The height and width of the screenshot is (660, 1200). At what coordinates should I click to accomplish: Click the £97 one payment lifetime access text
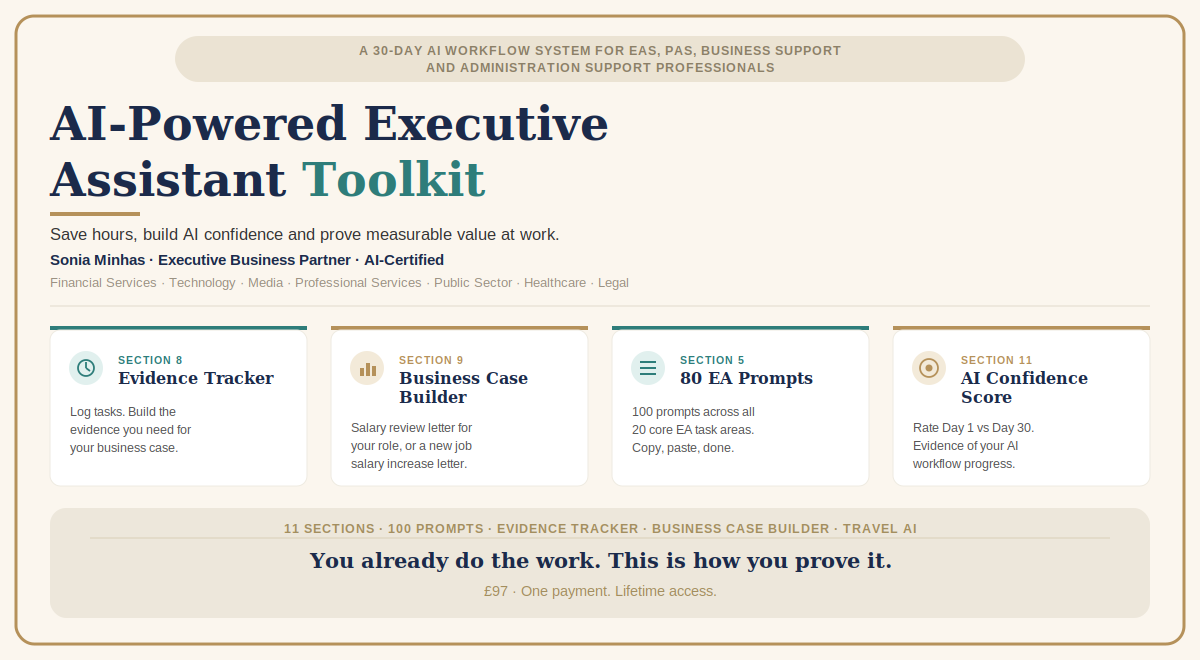[x=600, y=591]
